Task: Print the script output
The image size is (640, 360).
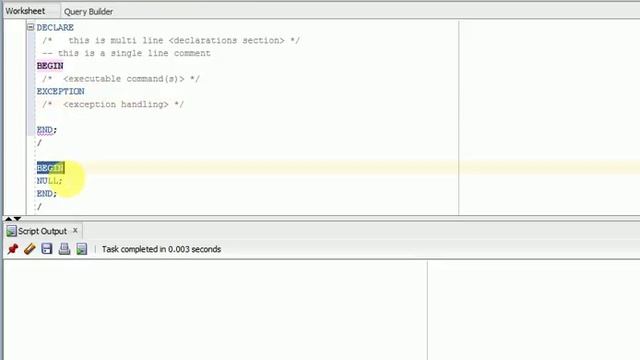Action: click(x=64, y=249)
